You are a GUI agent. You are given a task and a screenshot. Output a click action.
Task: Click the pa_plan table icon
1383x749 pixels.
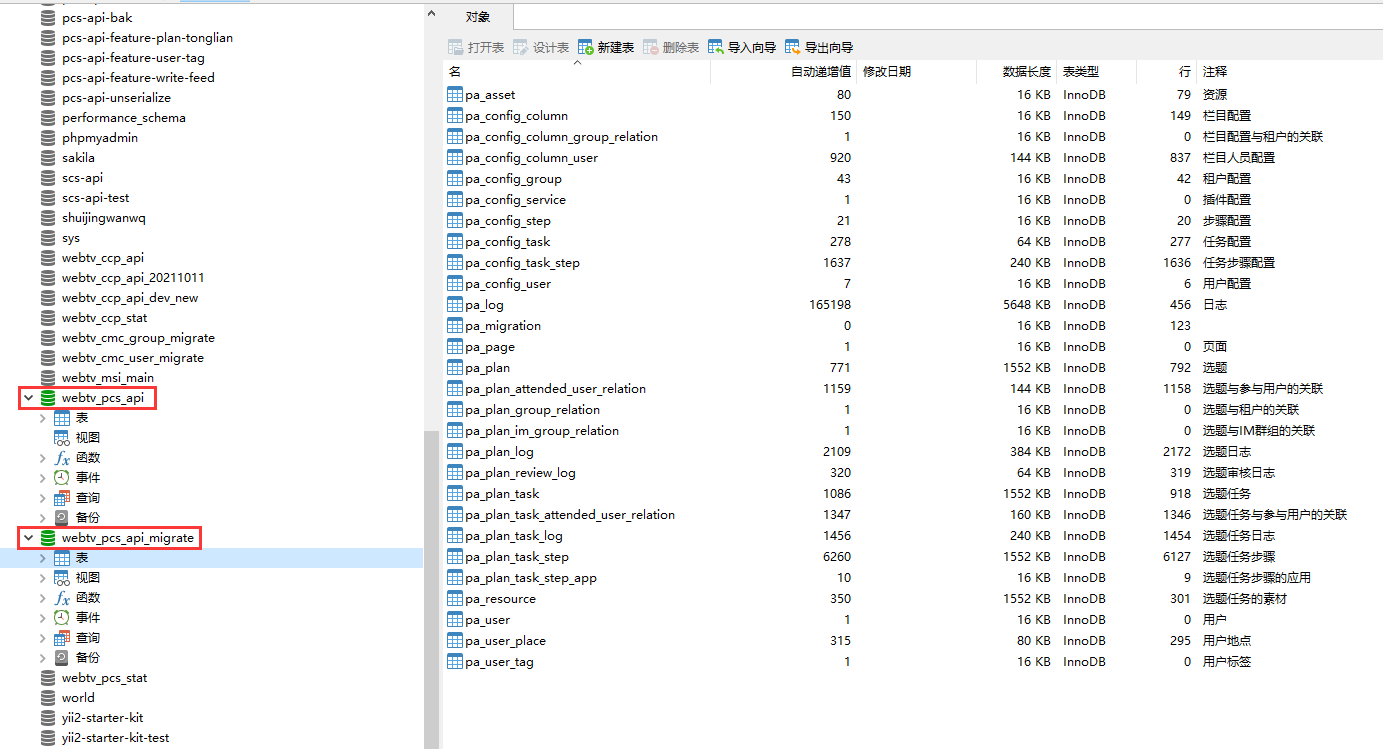(x=455, y=368)
